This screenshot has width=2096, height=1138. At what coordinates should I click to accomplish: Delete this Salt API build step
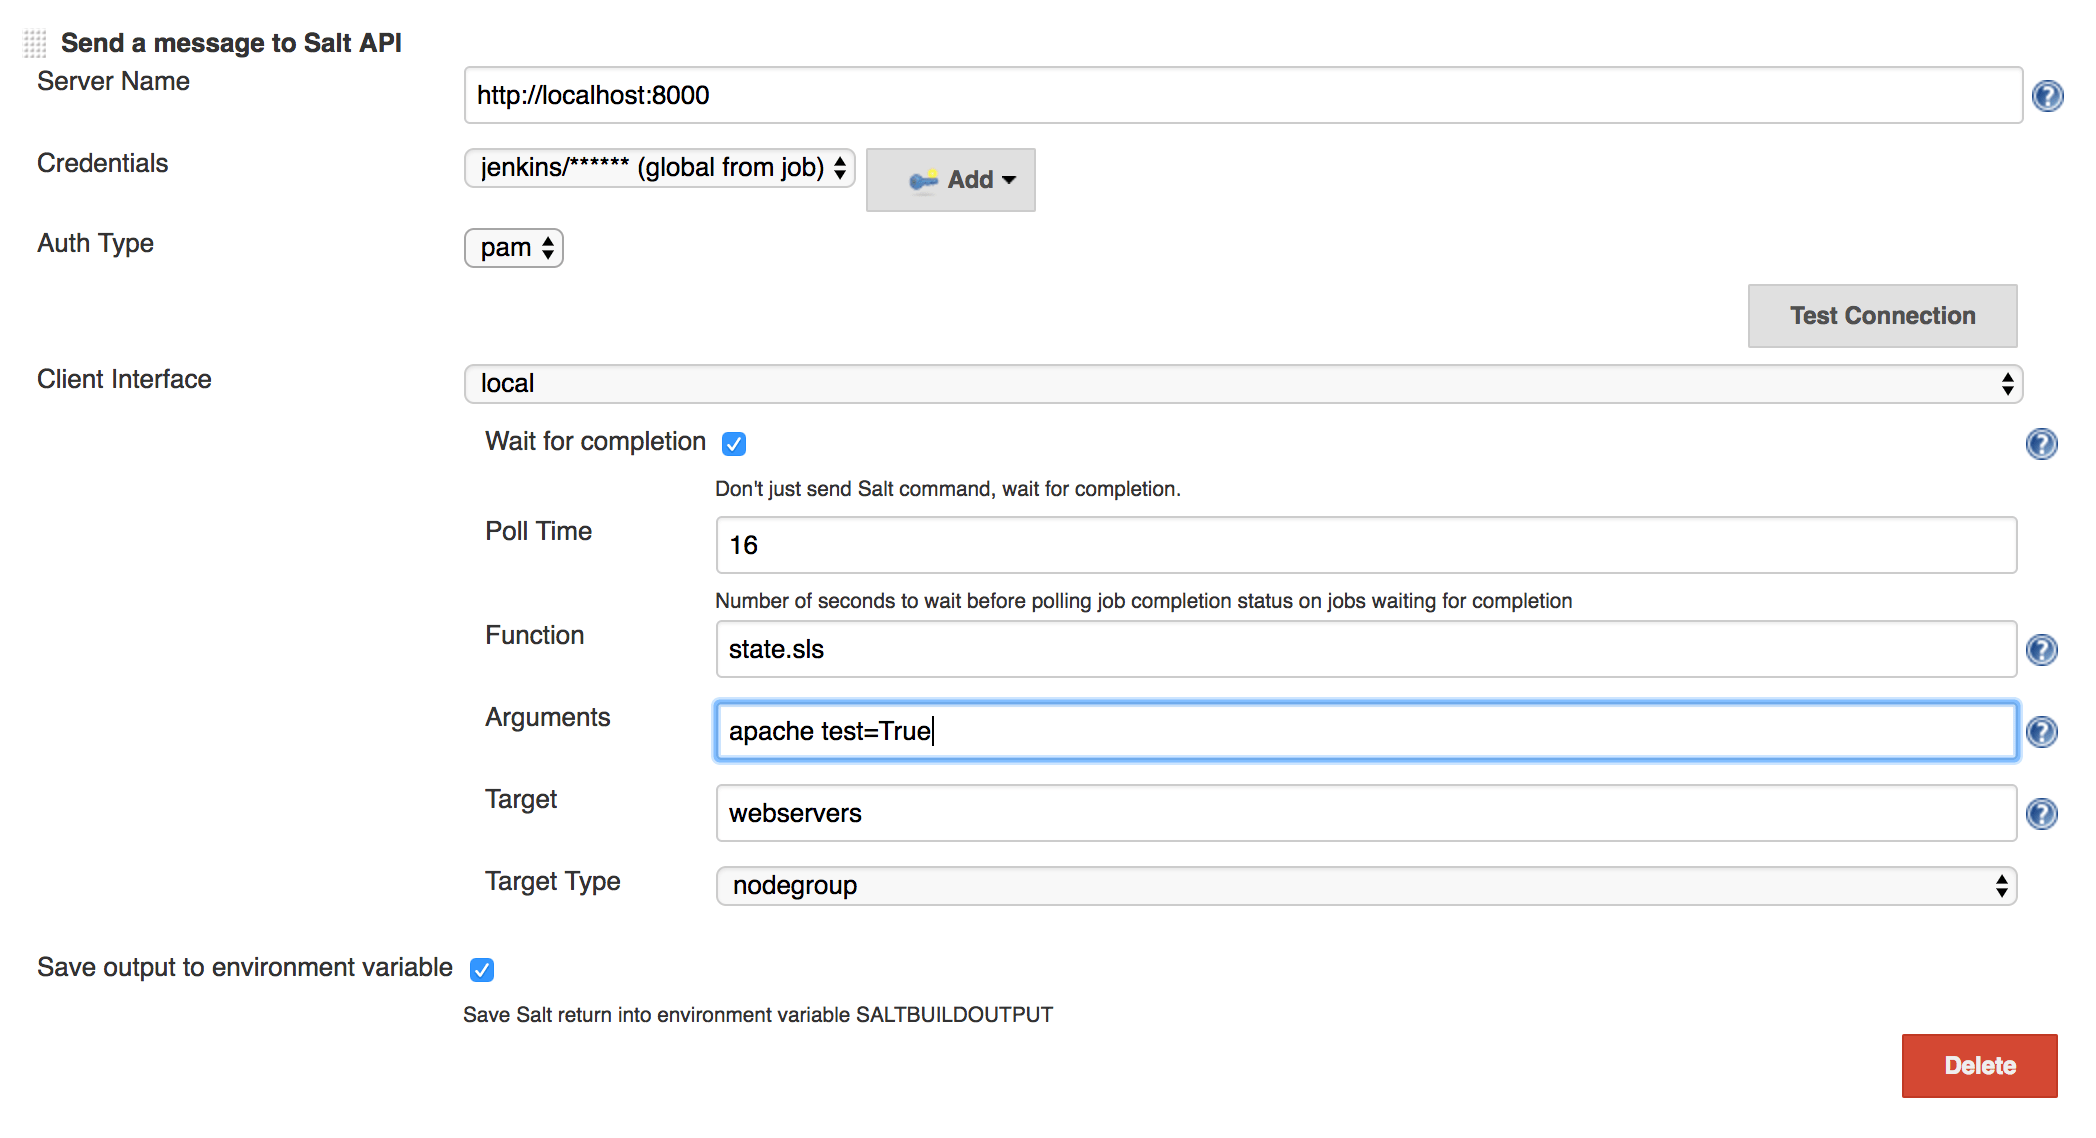(1978, 1065)
